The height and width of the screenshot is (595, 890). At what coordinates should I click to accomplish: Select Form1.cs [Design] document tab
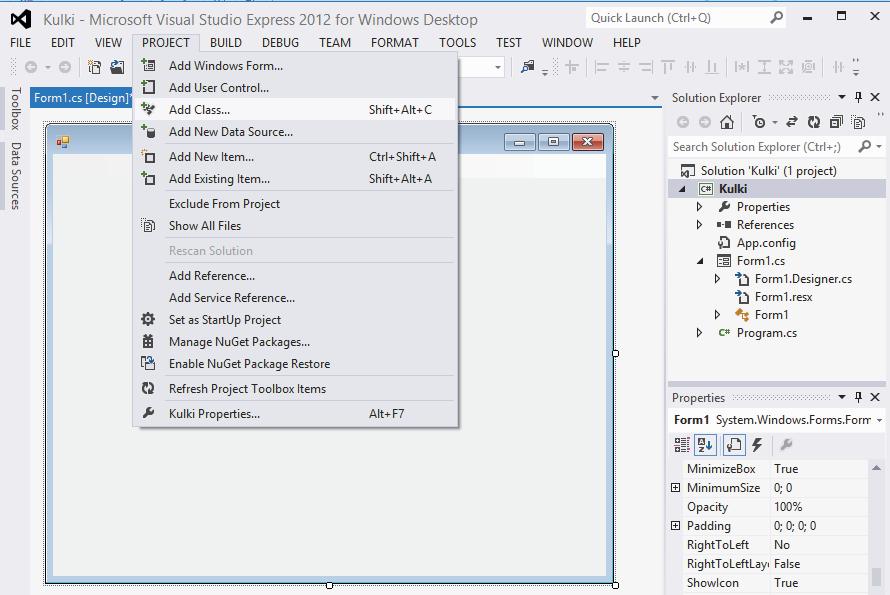pyautogui.click(x=82, y=98)
